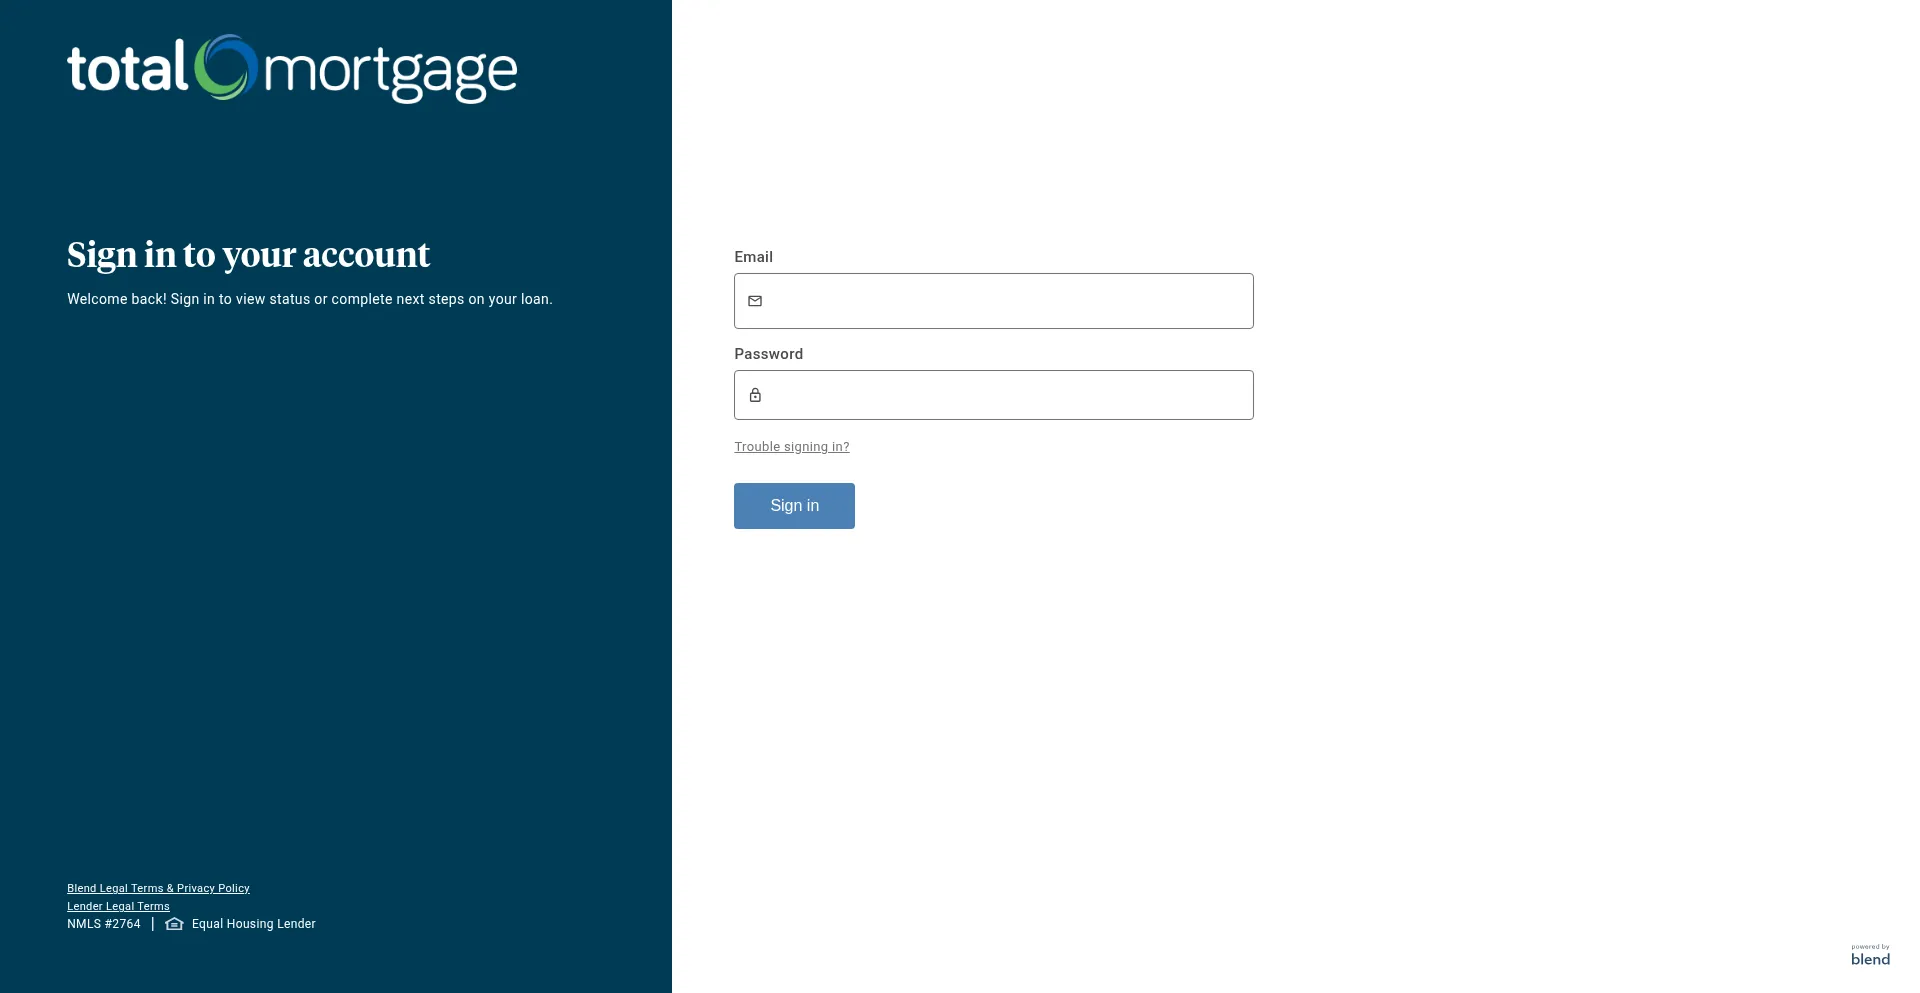Focus the Email input field

tap(993, 301)
